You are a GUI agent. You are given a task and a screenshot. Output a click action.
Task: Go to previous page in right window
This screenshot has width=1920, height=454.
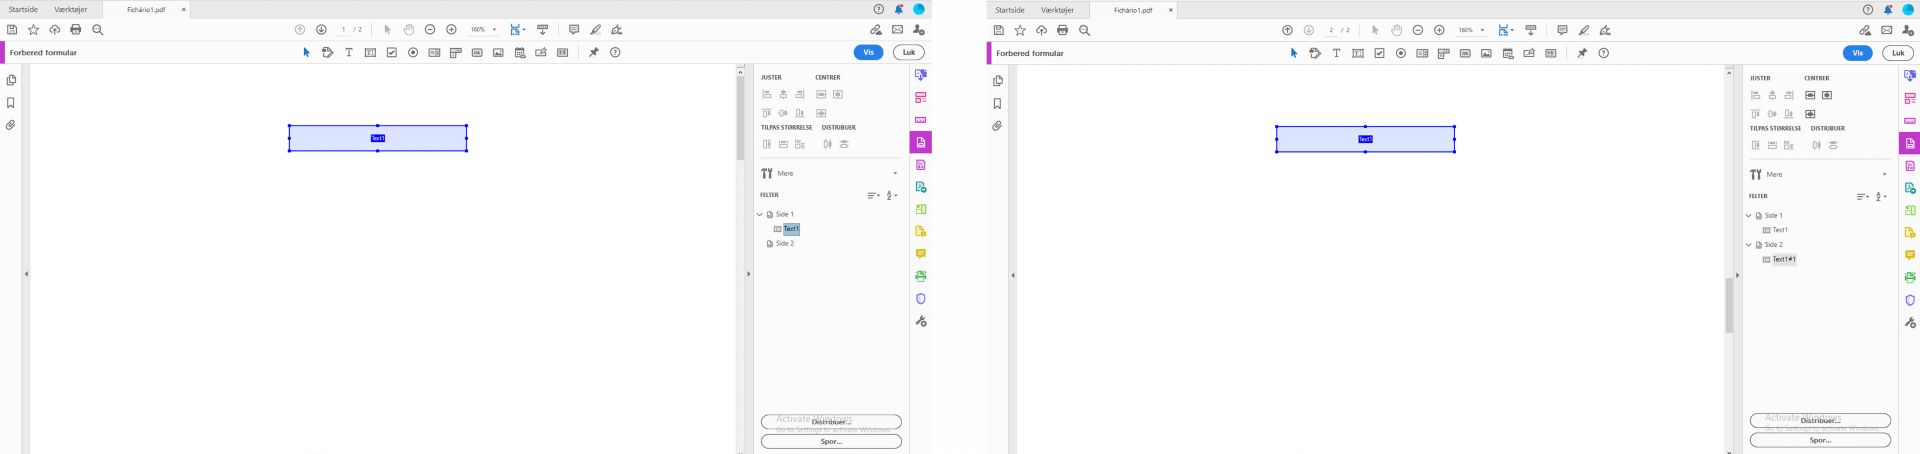click(x=1287, y=30)
